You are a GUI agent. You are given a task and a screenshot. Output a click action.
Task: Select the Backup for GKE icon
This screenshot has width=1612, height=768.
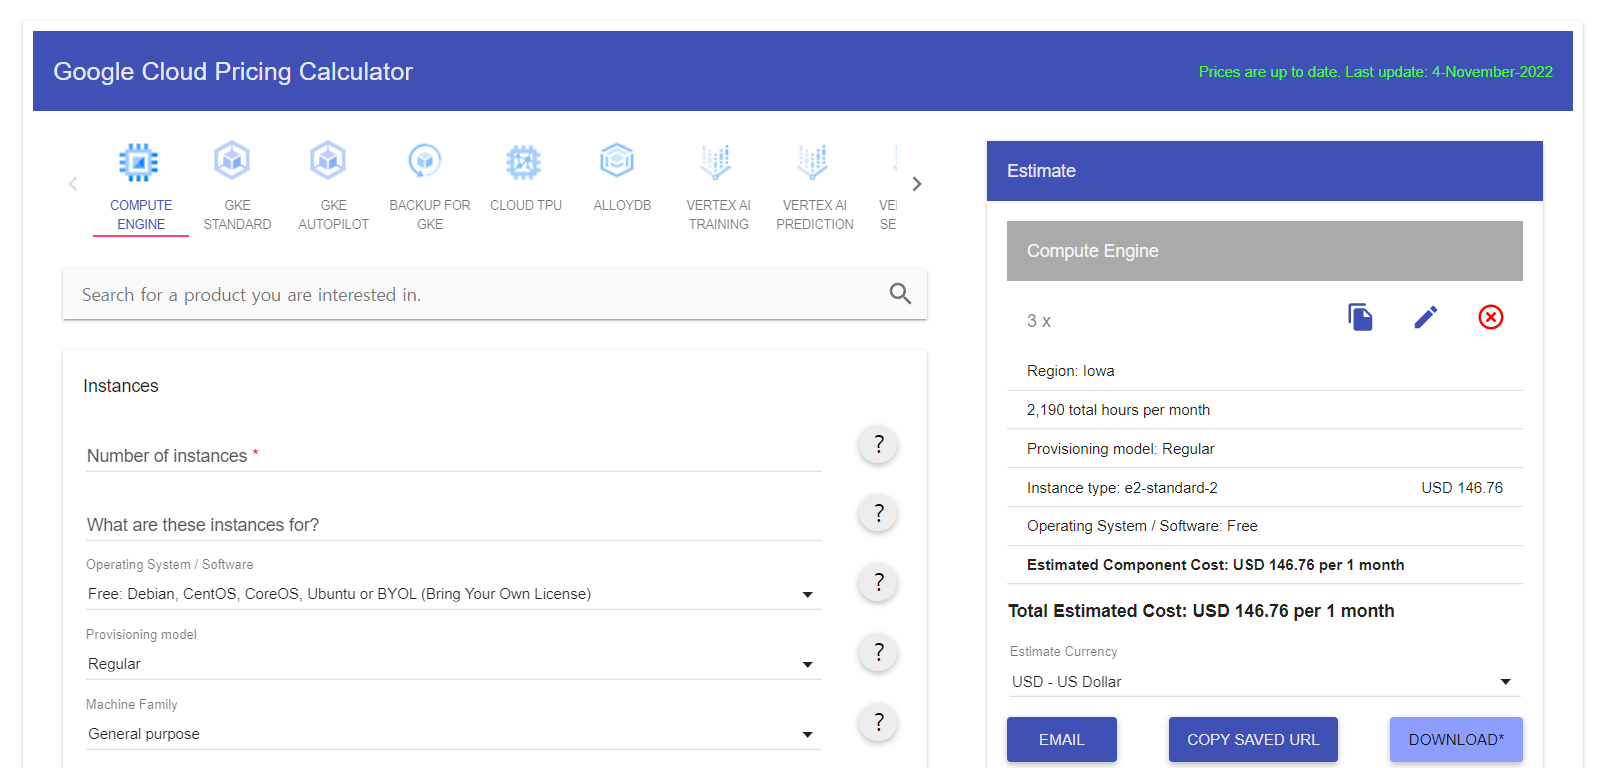coord(425,160)
